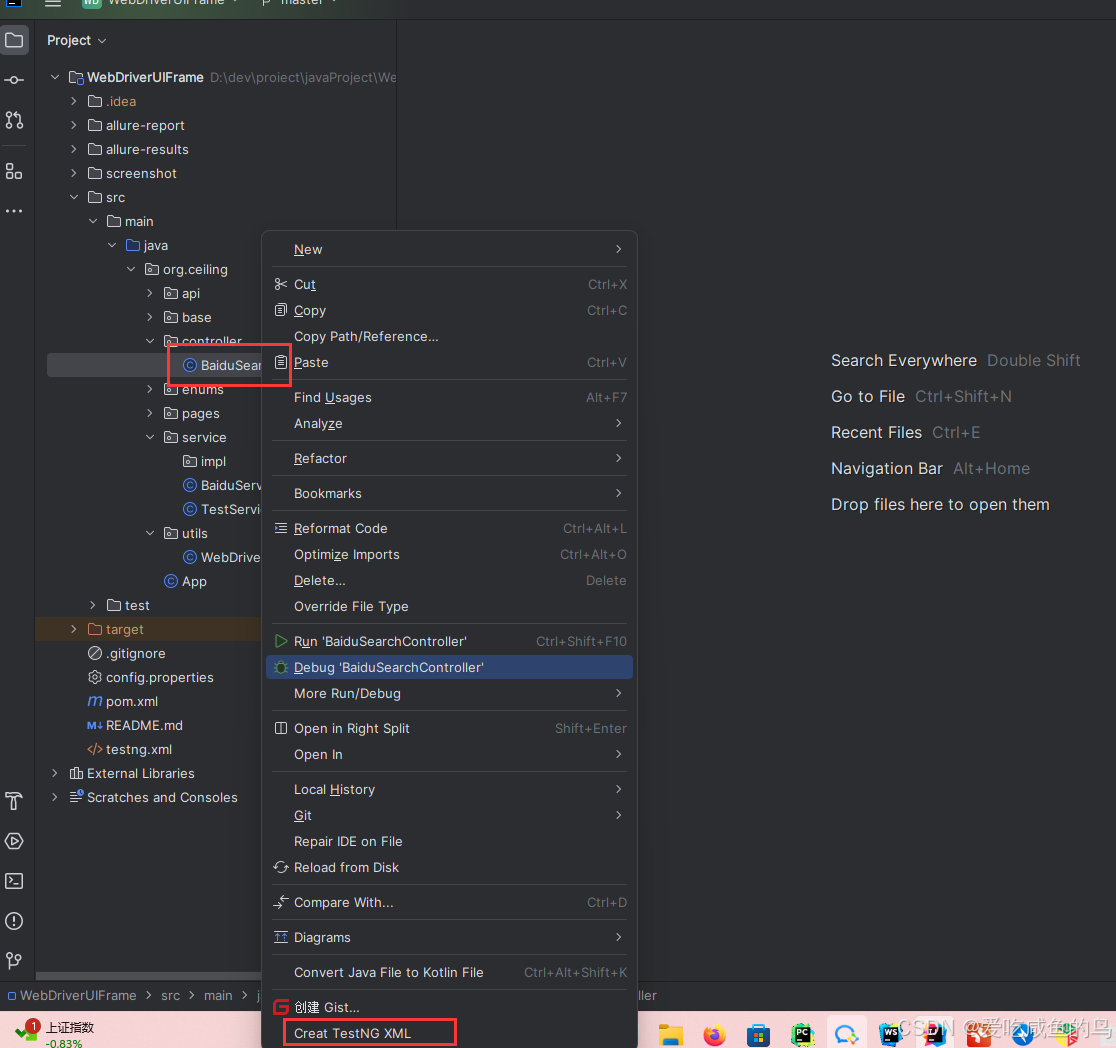Click the Reformat Code icon
The height and width of the screenshot is (1048, 1116).
point(281,528)
